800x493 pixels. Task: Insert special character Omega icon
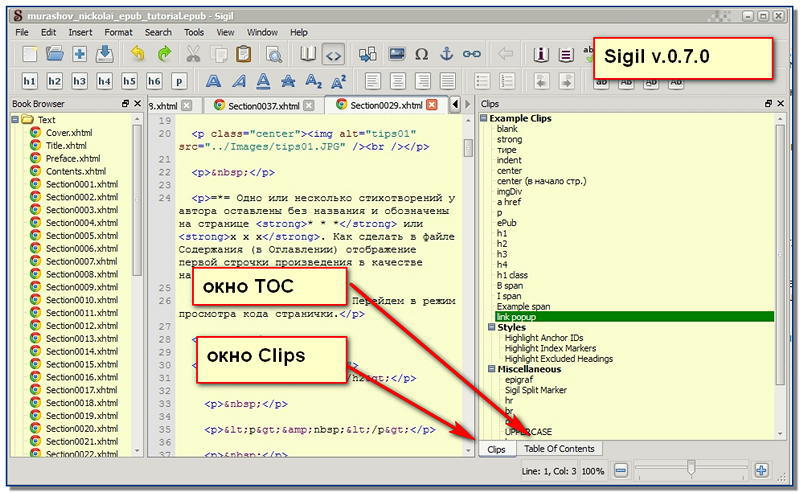(x=421, y=54)
